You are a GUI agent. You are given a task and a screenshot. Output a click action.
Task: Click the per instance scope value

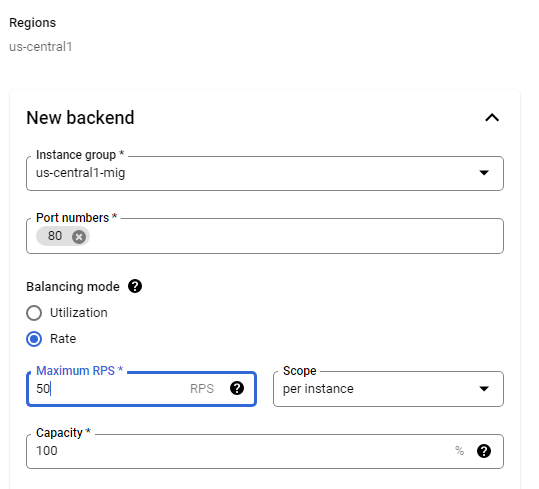point(318,389)
